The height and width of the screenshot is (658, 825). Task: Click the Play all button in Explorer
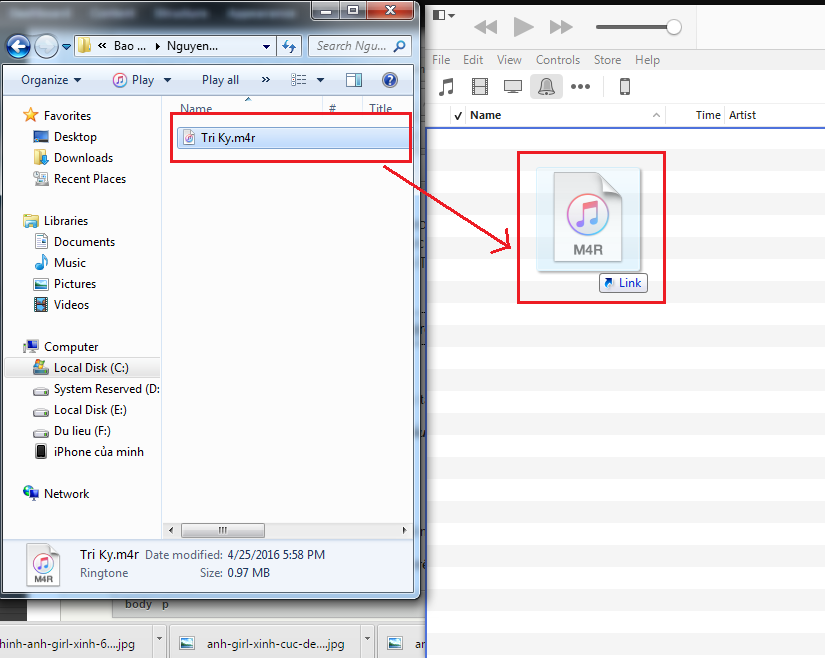coord(220,80)
